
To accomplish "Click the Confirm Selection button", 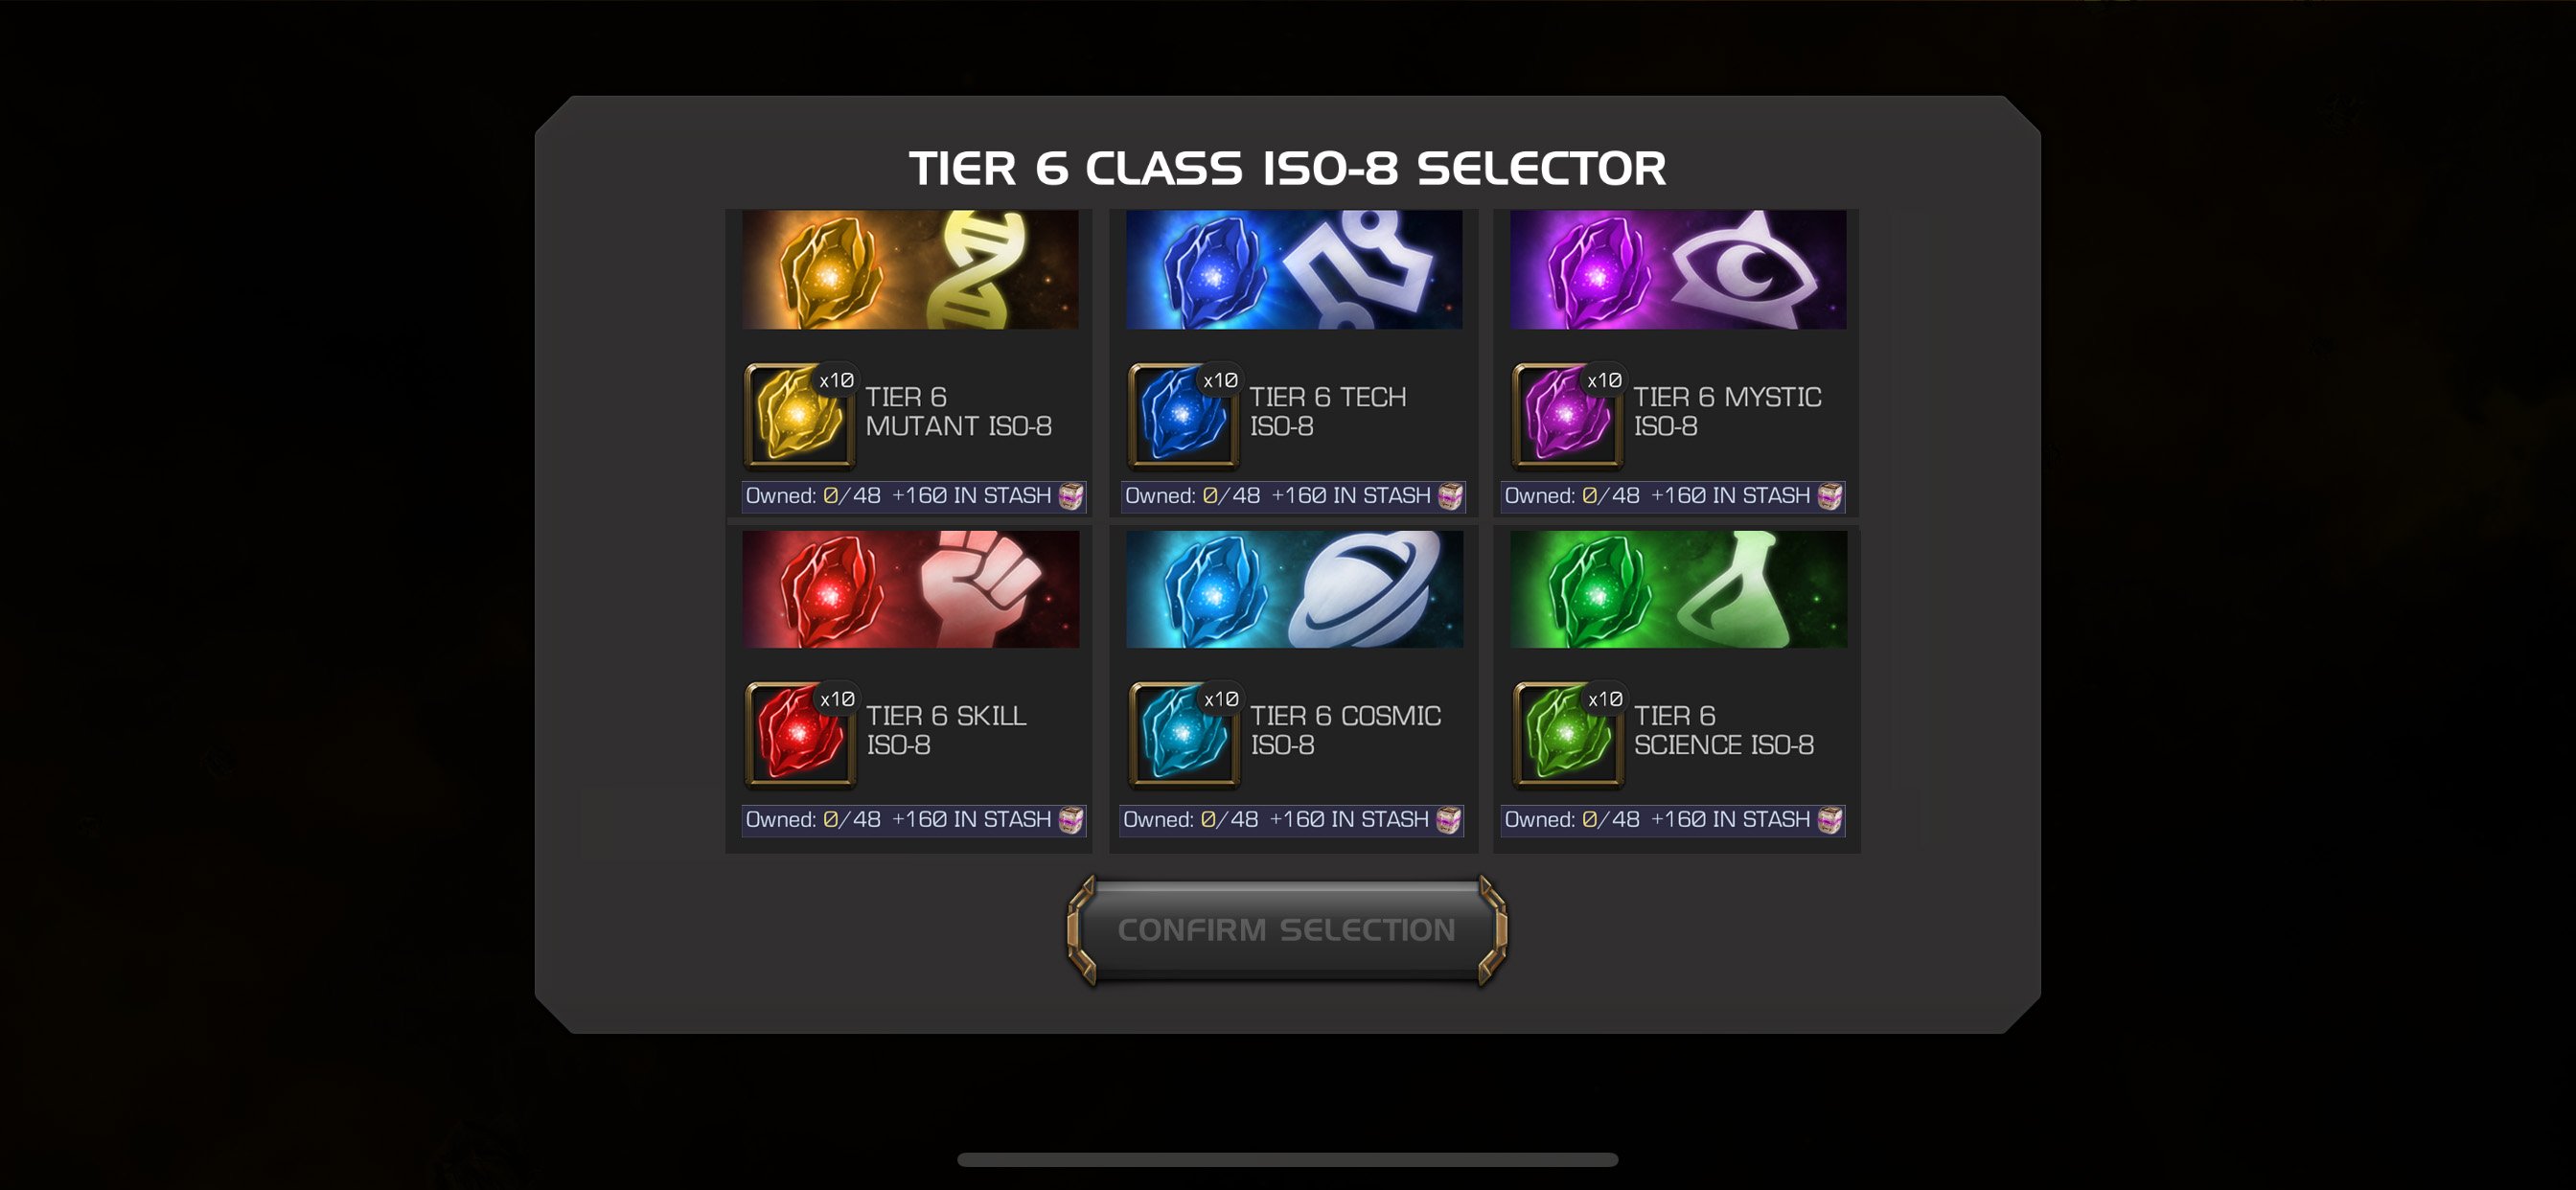I will click(x=1287, y=930).
